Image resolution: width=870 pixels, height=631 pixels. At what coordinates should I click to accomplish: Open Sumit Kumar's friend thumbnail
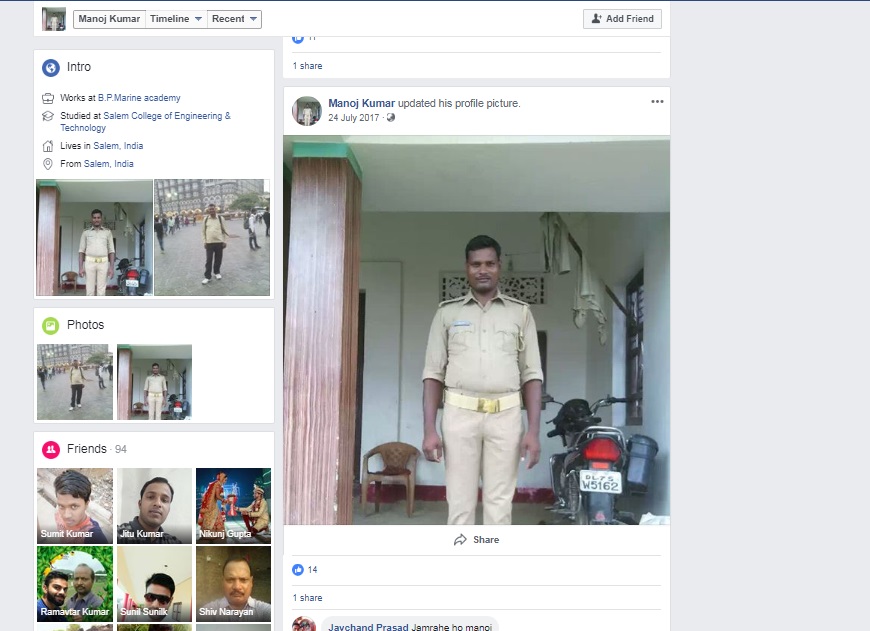click(75, 505)
